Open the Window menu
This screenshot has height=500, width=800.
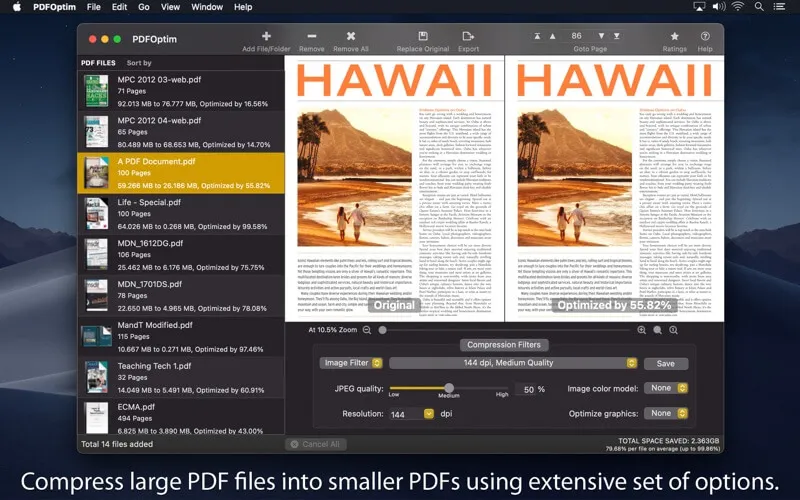(207, 7)
